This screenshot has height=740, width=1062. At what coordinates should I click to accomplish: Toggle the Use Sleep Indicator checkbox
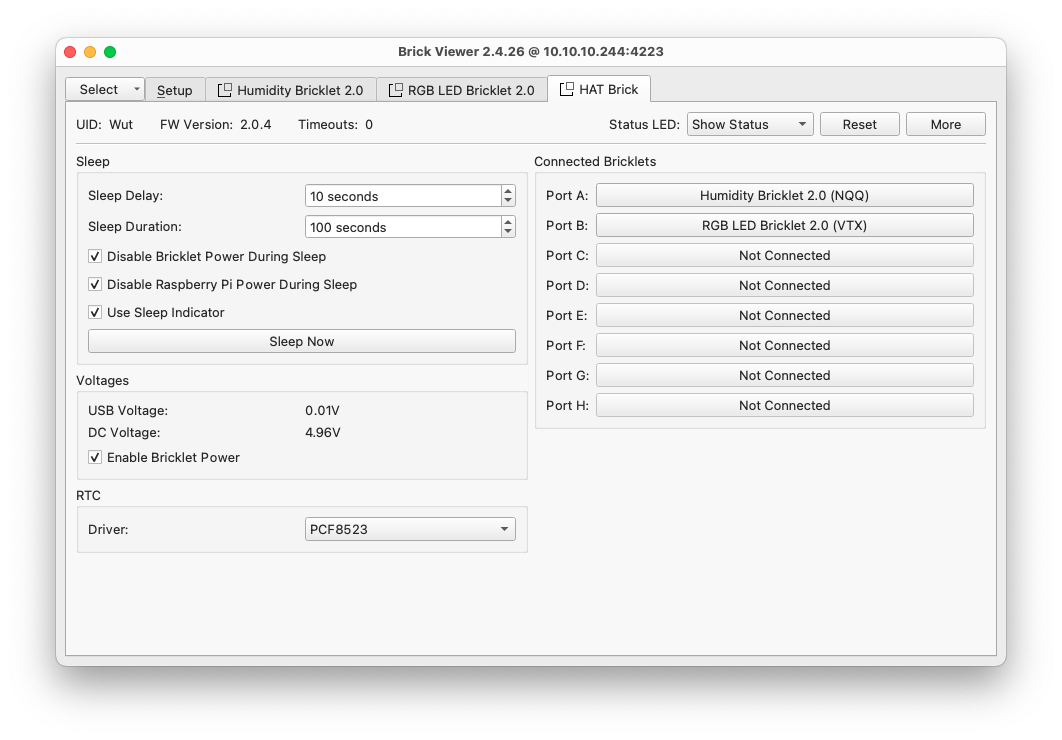pos(96,312)
